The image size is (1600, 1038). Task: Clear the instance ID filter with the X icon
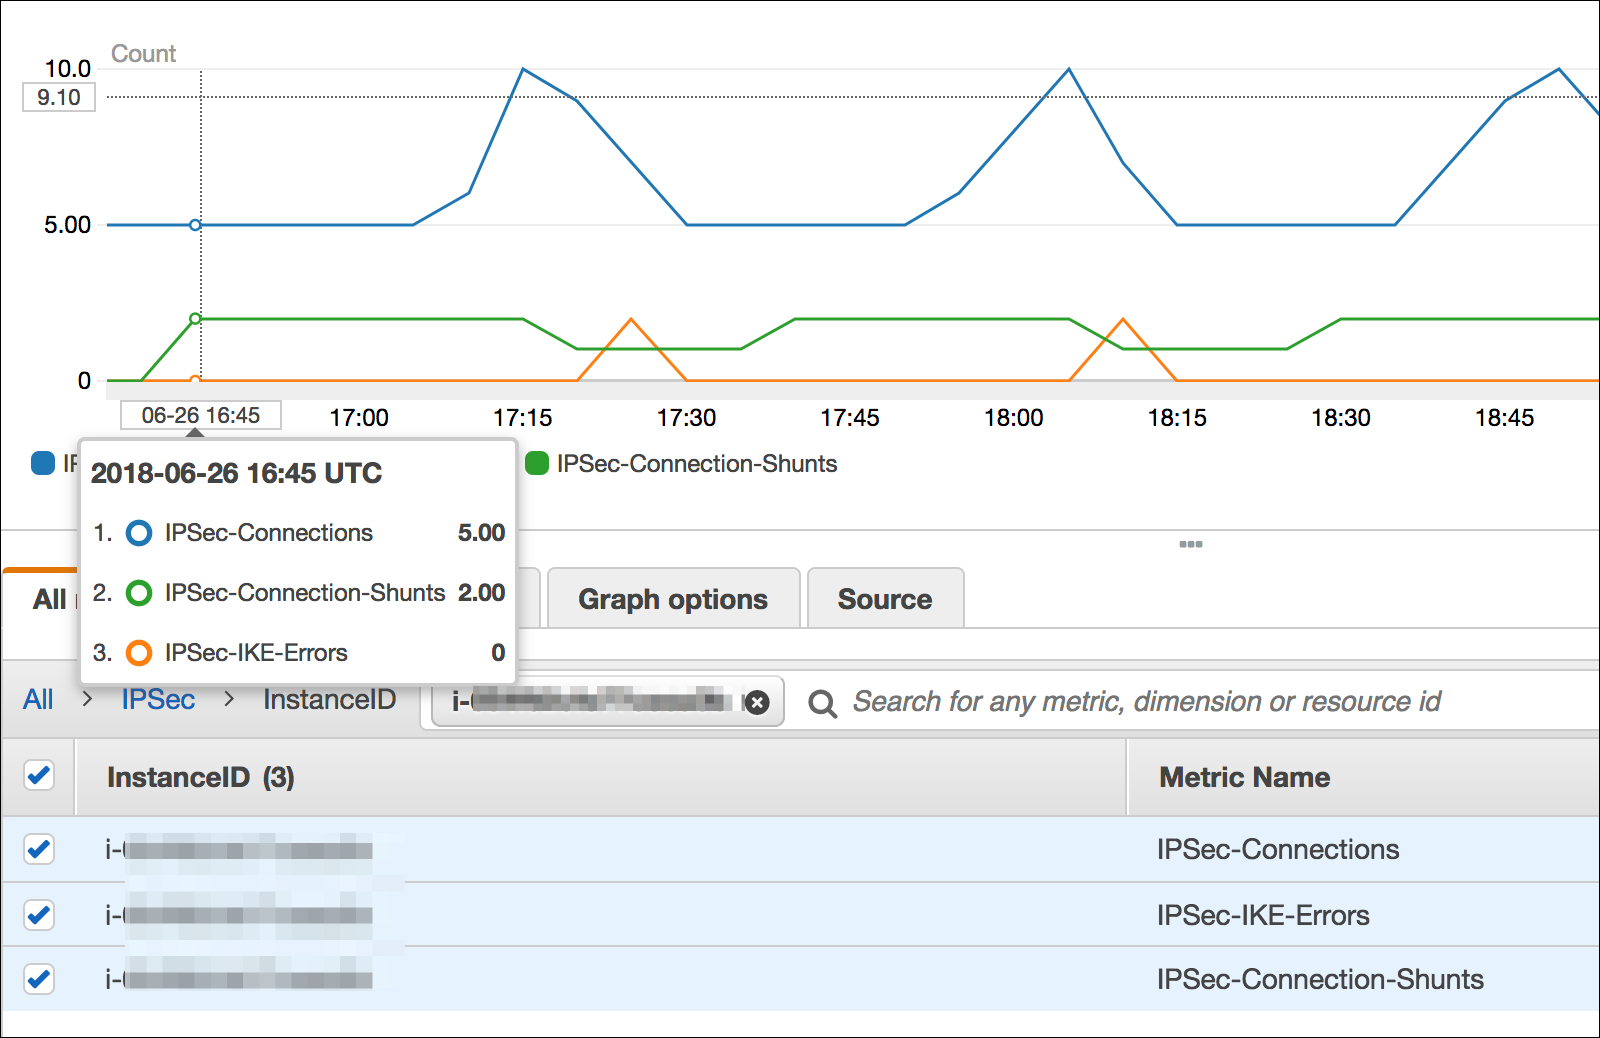(x=758, y=702)
